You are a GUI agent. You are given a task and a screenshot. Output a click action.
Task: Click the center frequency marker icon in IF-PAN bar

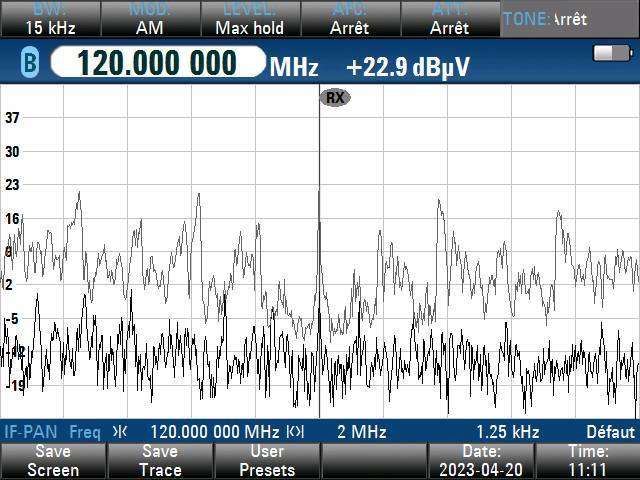[x=120, y=432]
